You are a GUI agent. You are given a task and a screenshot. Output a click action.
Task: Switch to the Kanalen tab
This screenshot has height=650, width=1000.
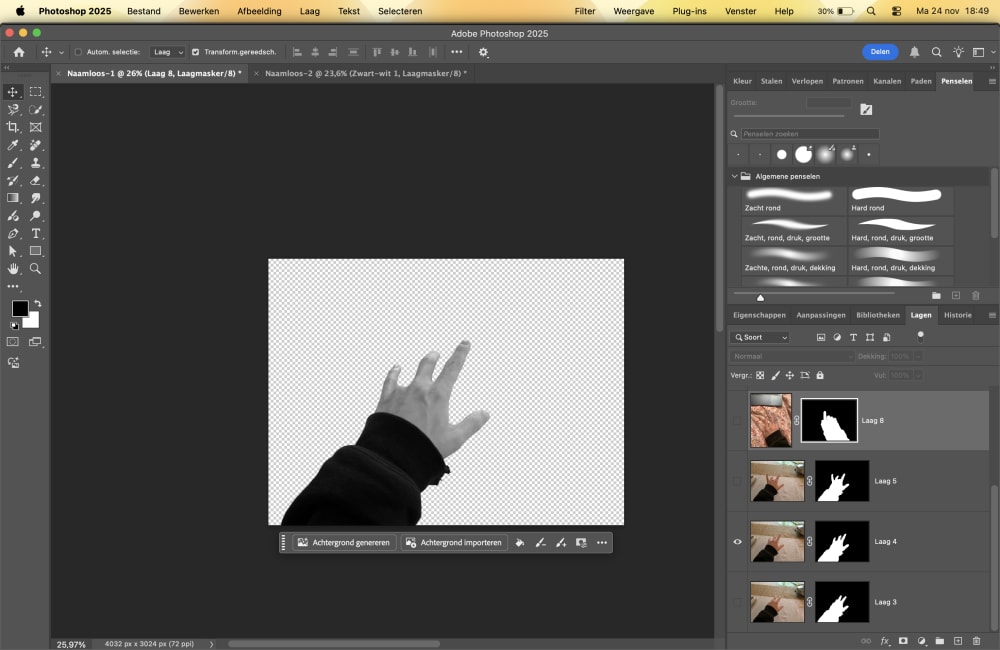coord(887,81)
